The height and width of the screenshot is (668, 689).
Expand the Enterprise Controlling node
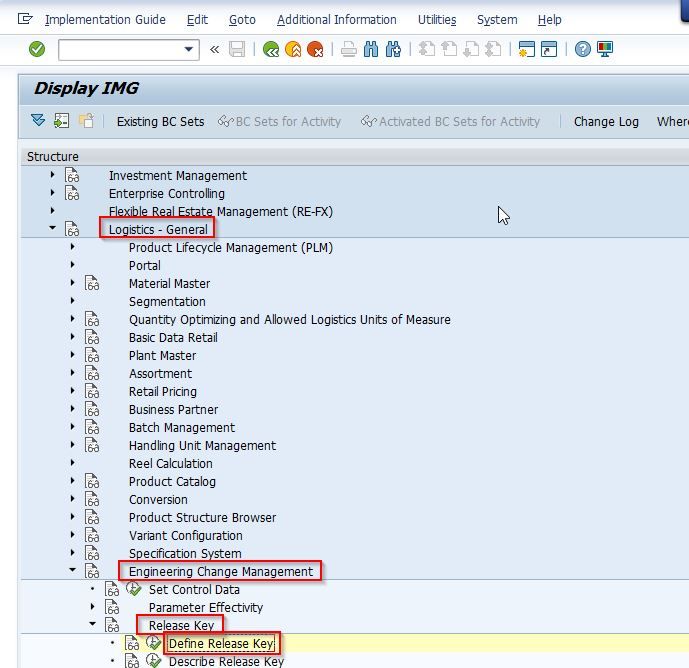click(52, 193)
